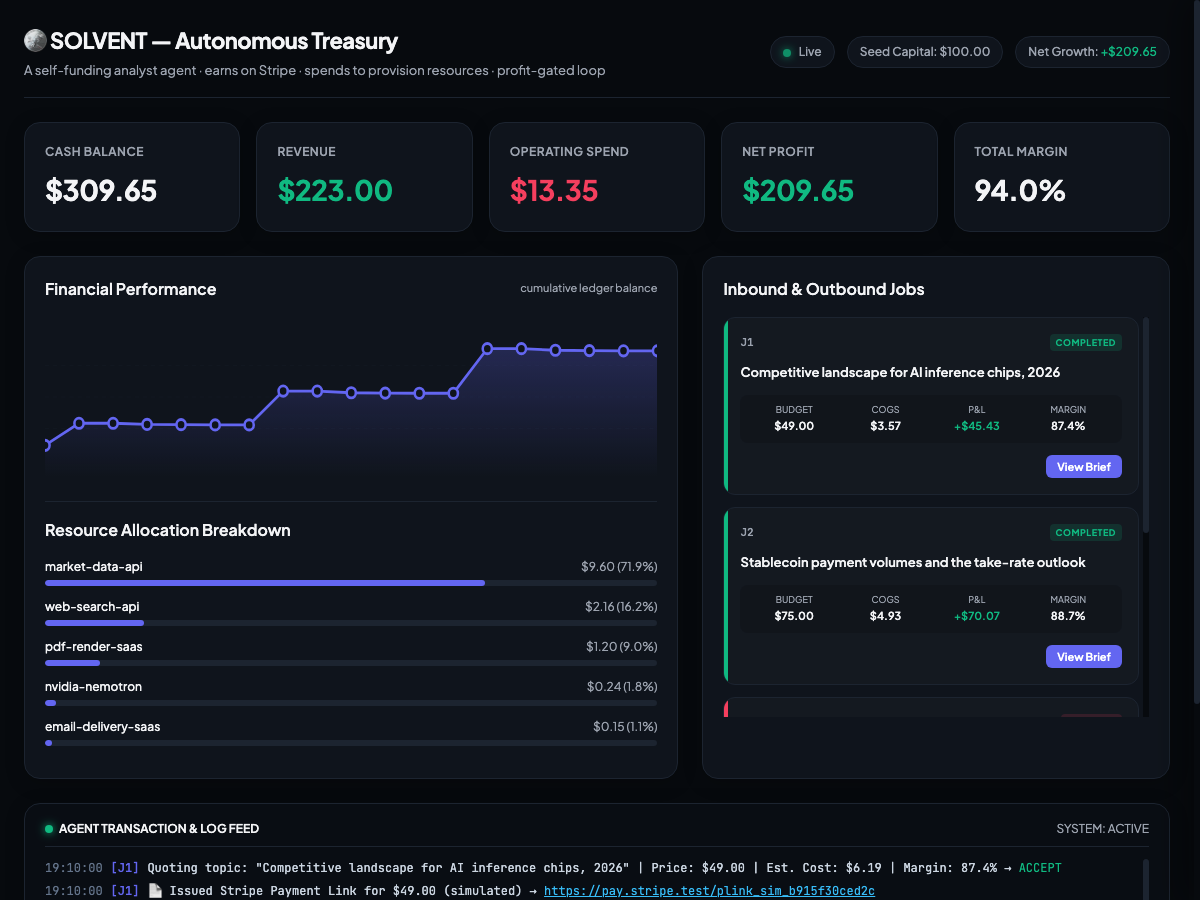Select the Operating Spend $13.35 card

[x=597, y=177]
